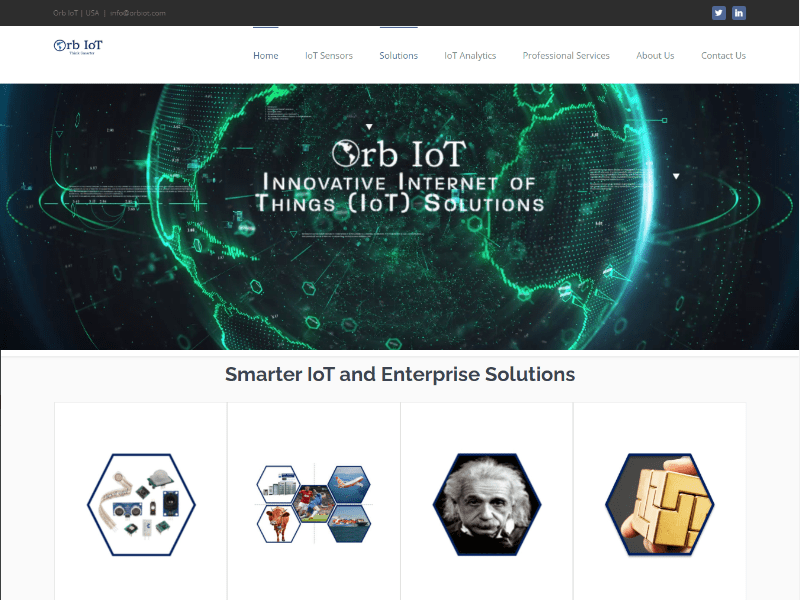Image resolution: width=800 pixels, height=600 pixels.
Task: Click the globe in hero Orb IoT logo
Action: (345, 153)
